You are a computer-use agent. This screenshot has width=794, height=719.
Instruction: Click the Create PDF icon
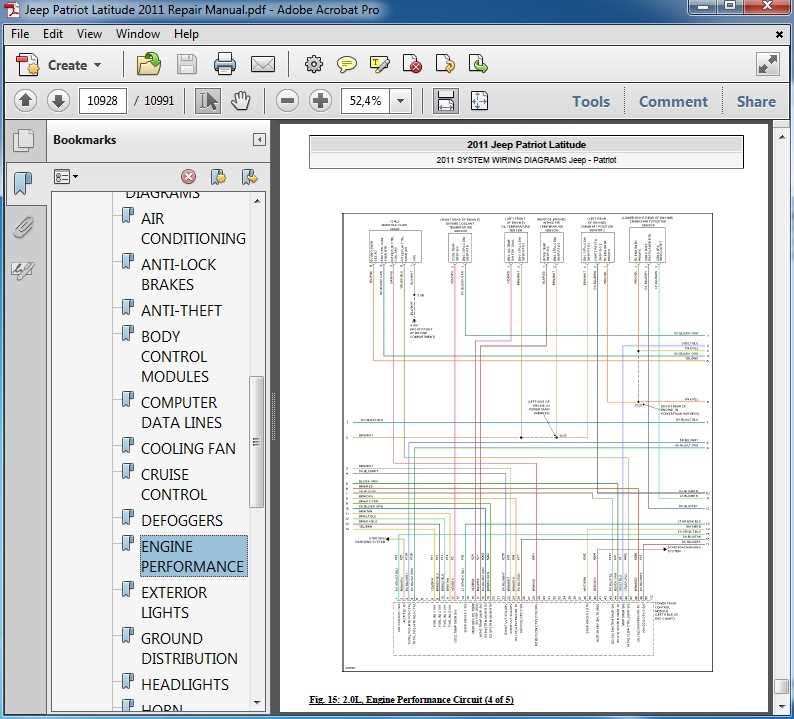(27, 65)
